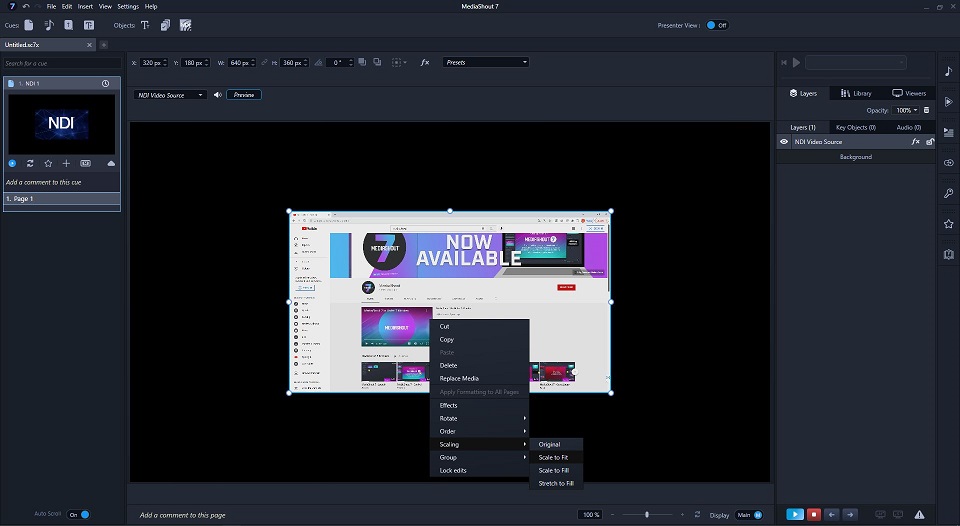
Task: Open effects fx in properties bar
Action: pyautogui.click(x=425, y=62)
